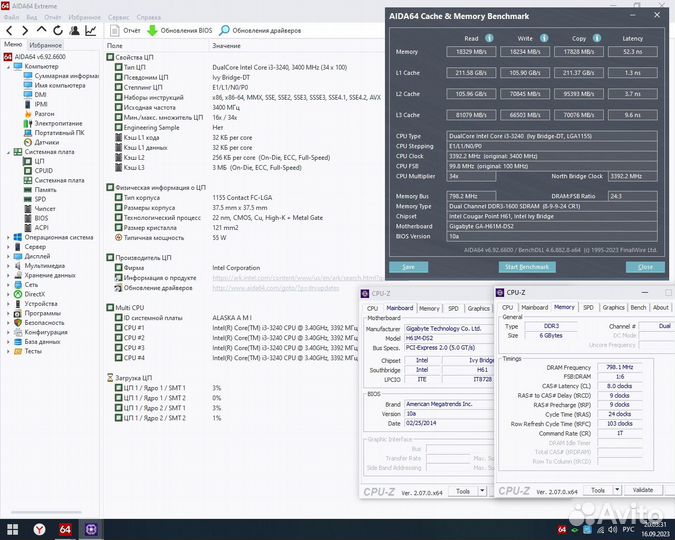Open Tools dropdown arrow in back CPU-Z
The width and height of the screenshot is (675, 540).
click(x=482, y=491)
